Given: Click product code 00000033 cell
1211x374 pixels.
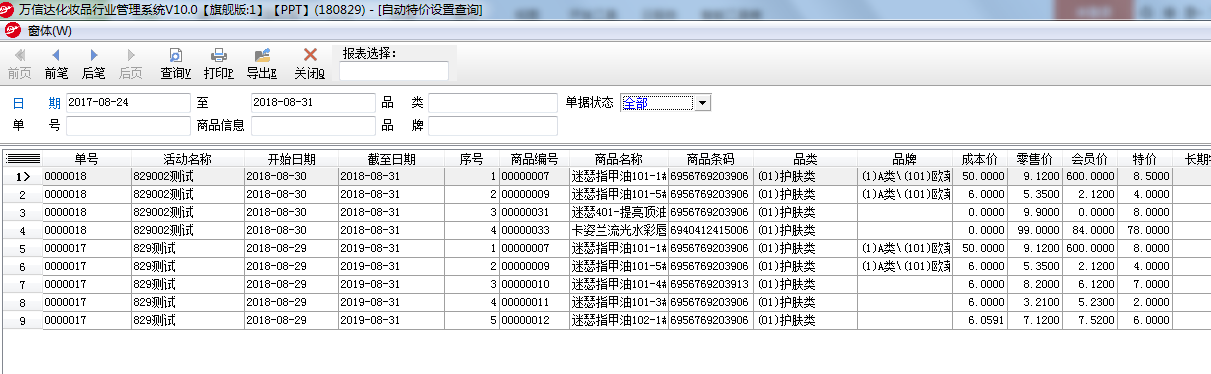Looking at the screenshot, I should (x=534, y=230).
